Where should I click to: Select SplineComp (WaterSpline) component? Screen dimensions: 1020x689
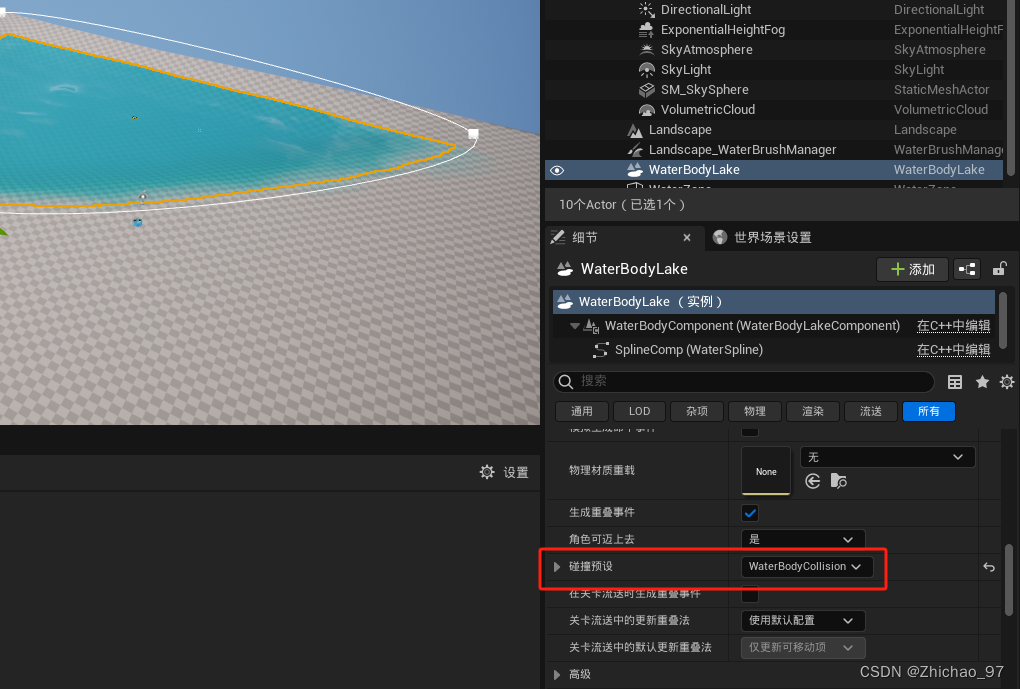689,350
